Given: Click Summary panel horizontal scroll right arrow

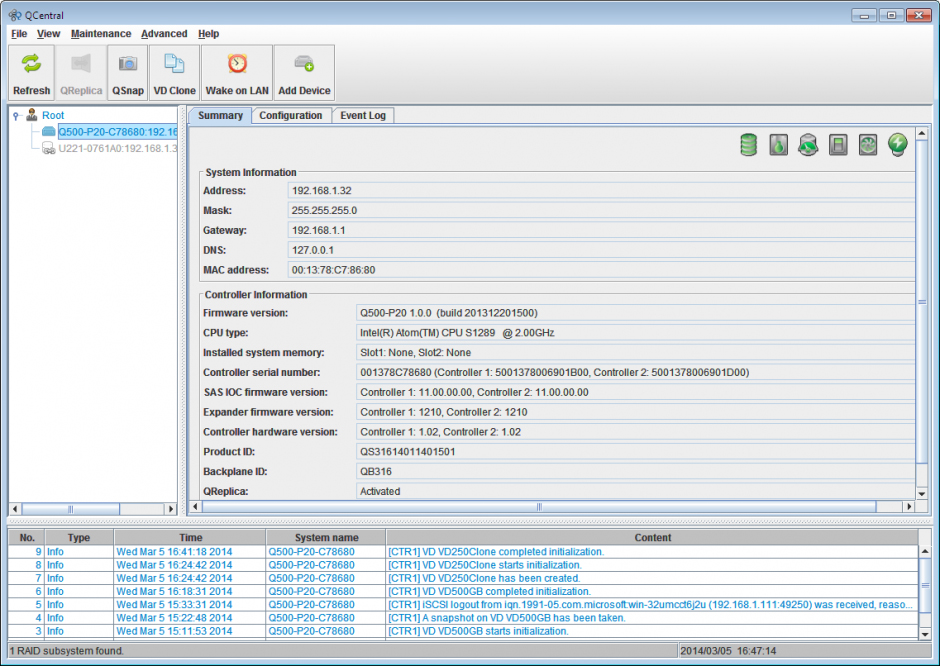Looking at the screenshot, I should [x=909, y=507].
